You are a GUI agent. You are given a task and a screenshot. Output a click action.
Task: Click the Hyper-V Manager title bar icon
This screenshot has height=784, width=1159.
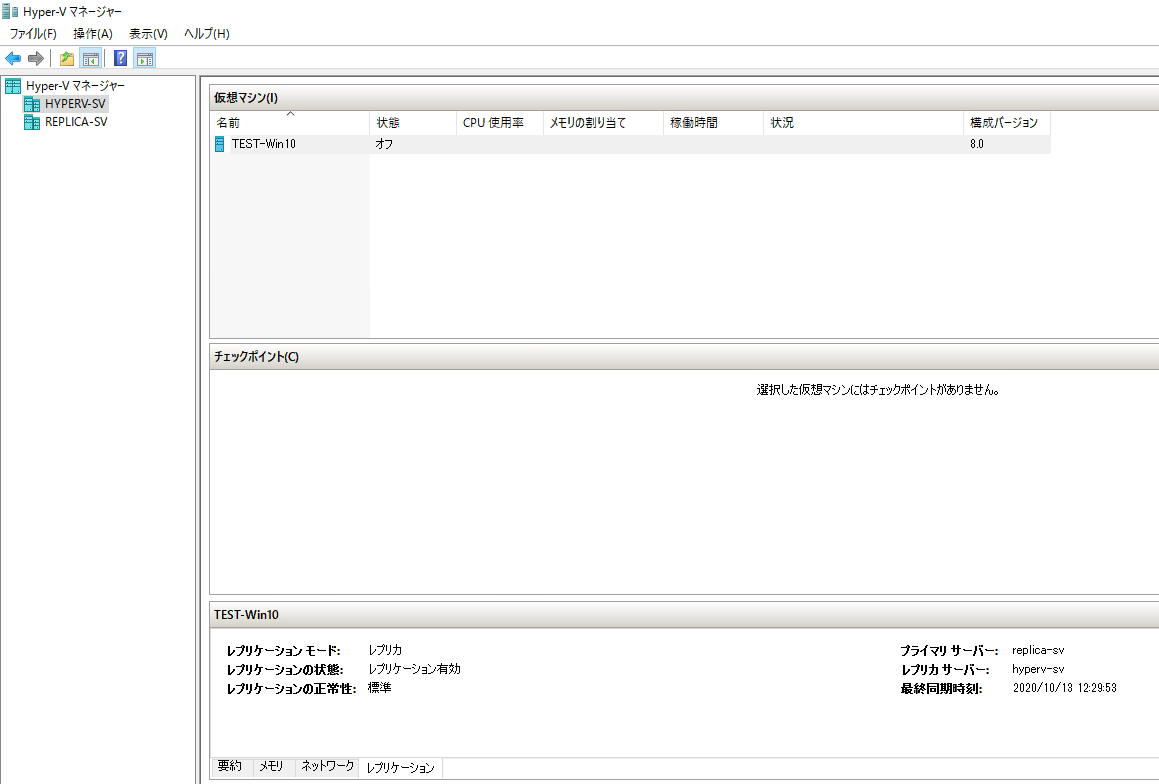pos(10,11)
